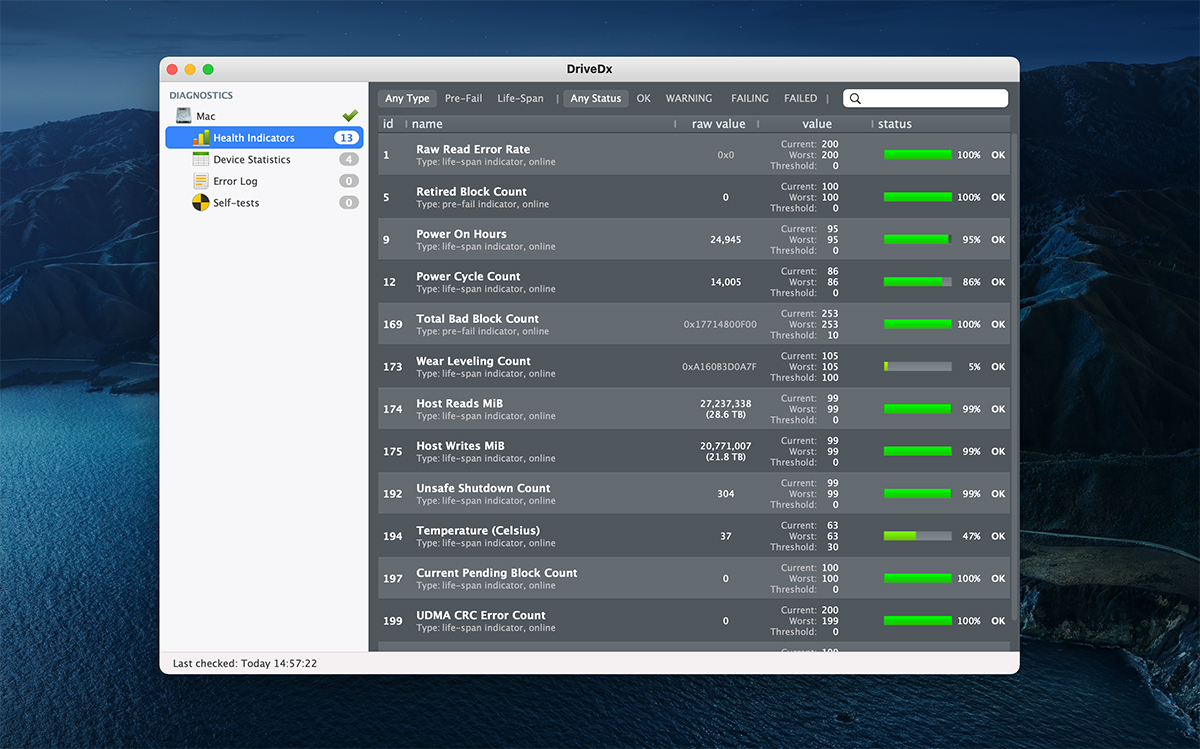This screenshot has width=1200, height=749.
Task: Sort table by the id column header
Action: tap(388, 124)
